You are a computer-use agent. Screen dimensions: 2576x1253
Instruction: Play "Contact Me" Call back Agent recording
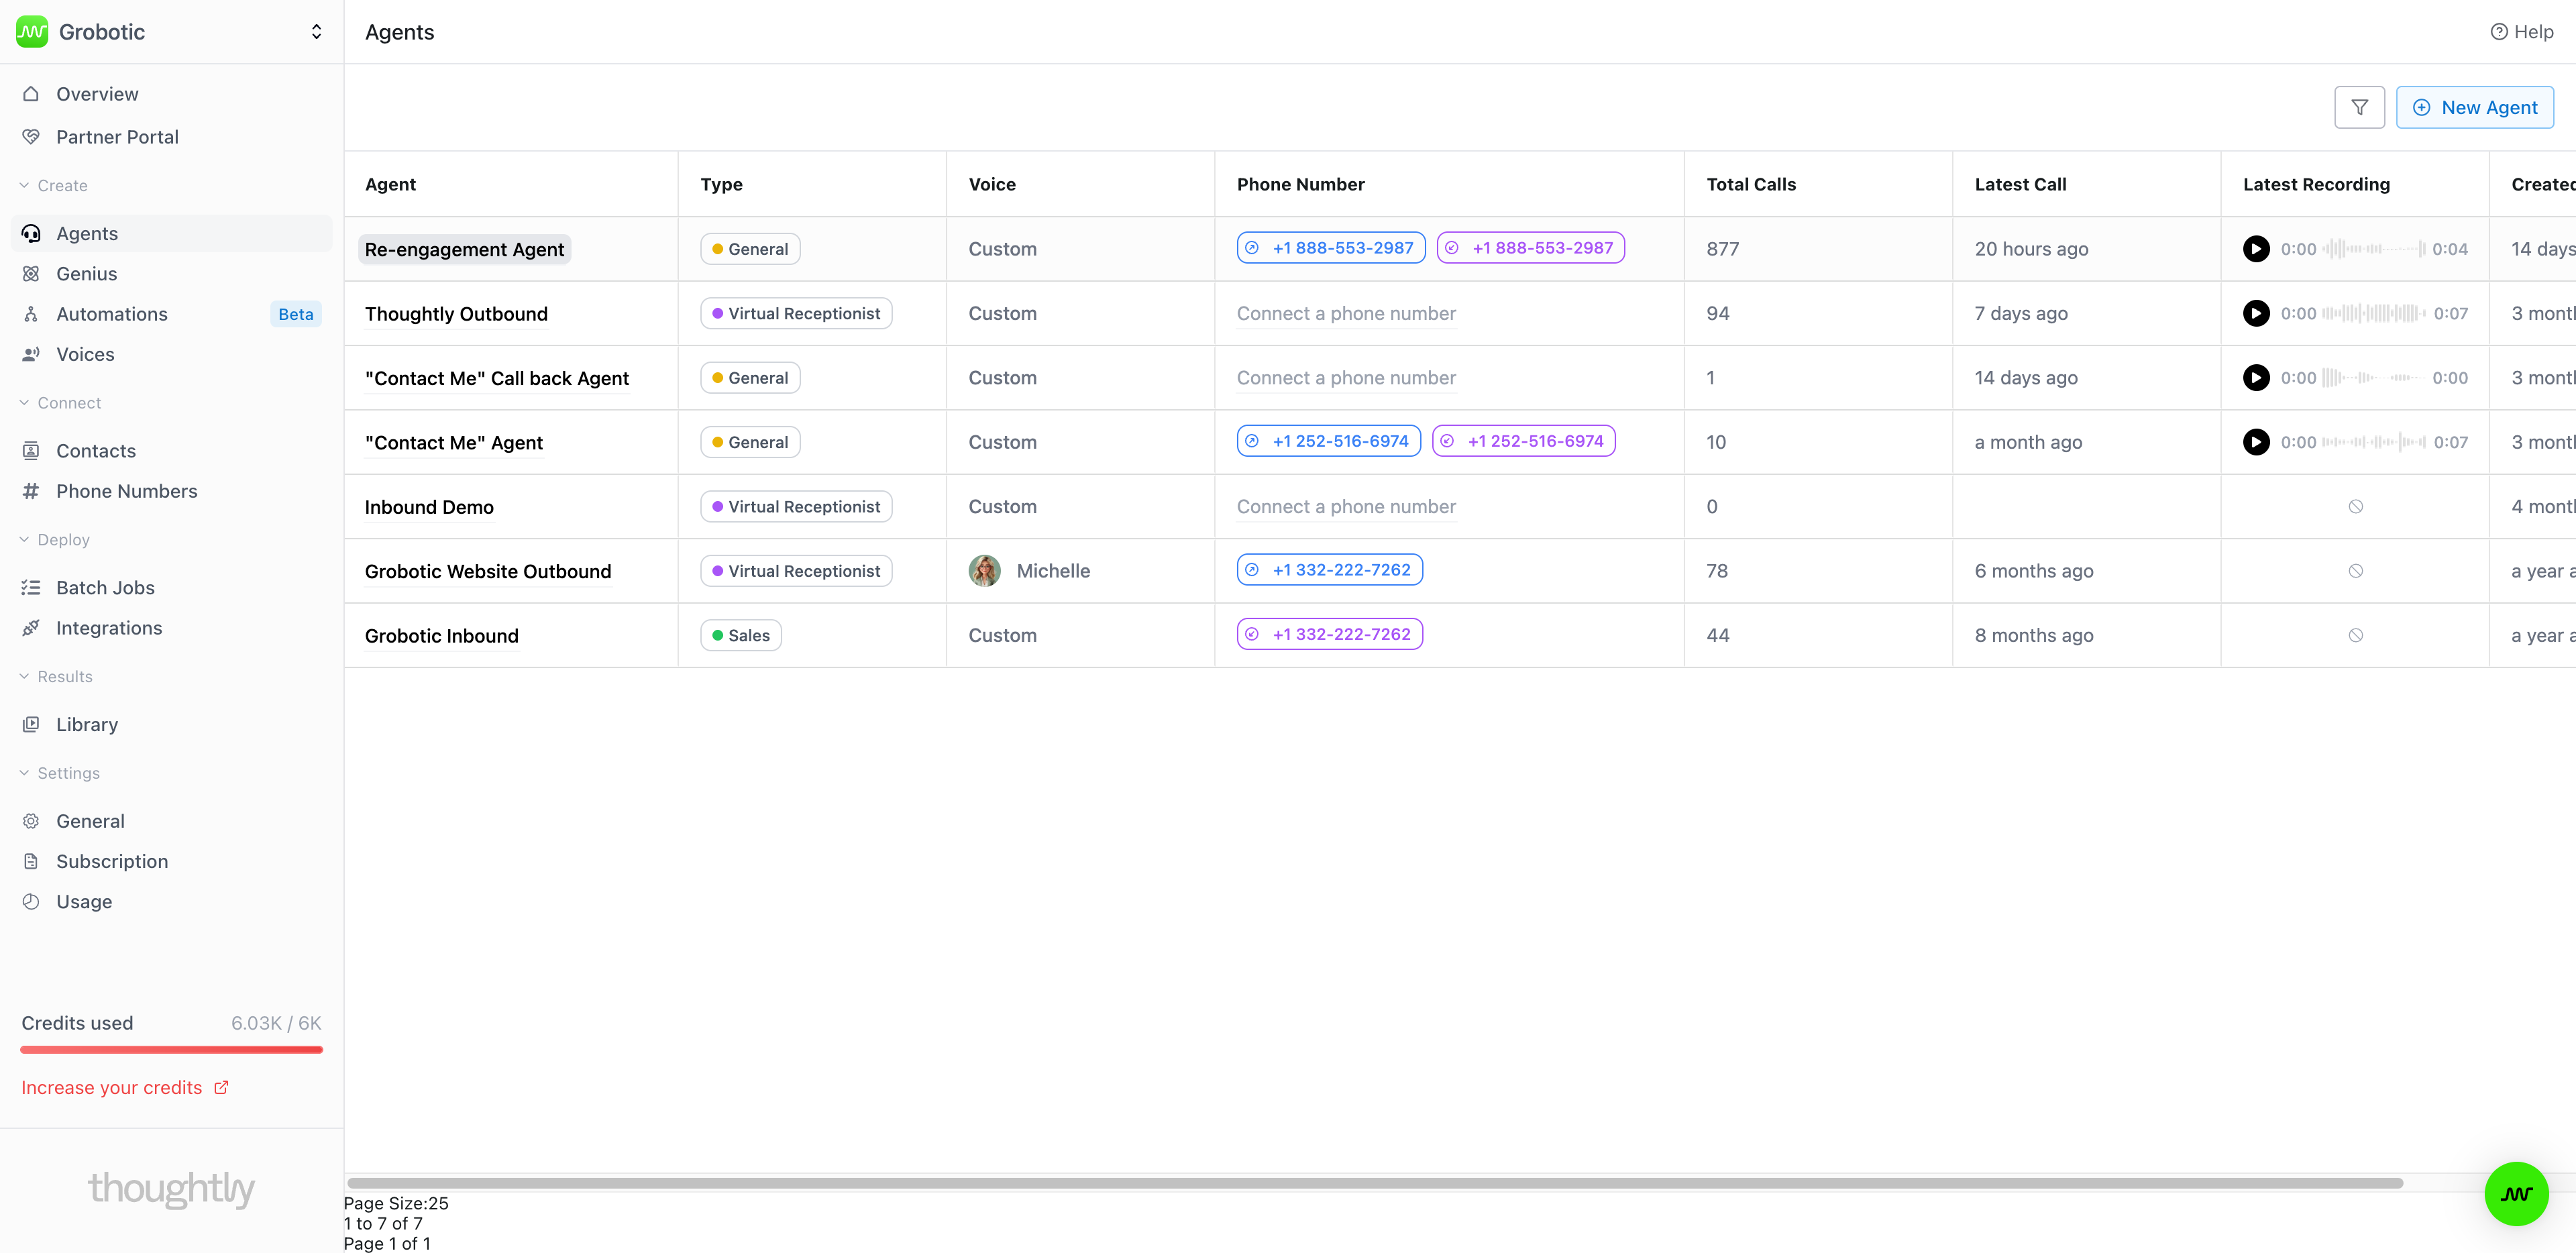[x=2256, y=378]
